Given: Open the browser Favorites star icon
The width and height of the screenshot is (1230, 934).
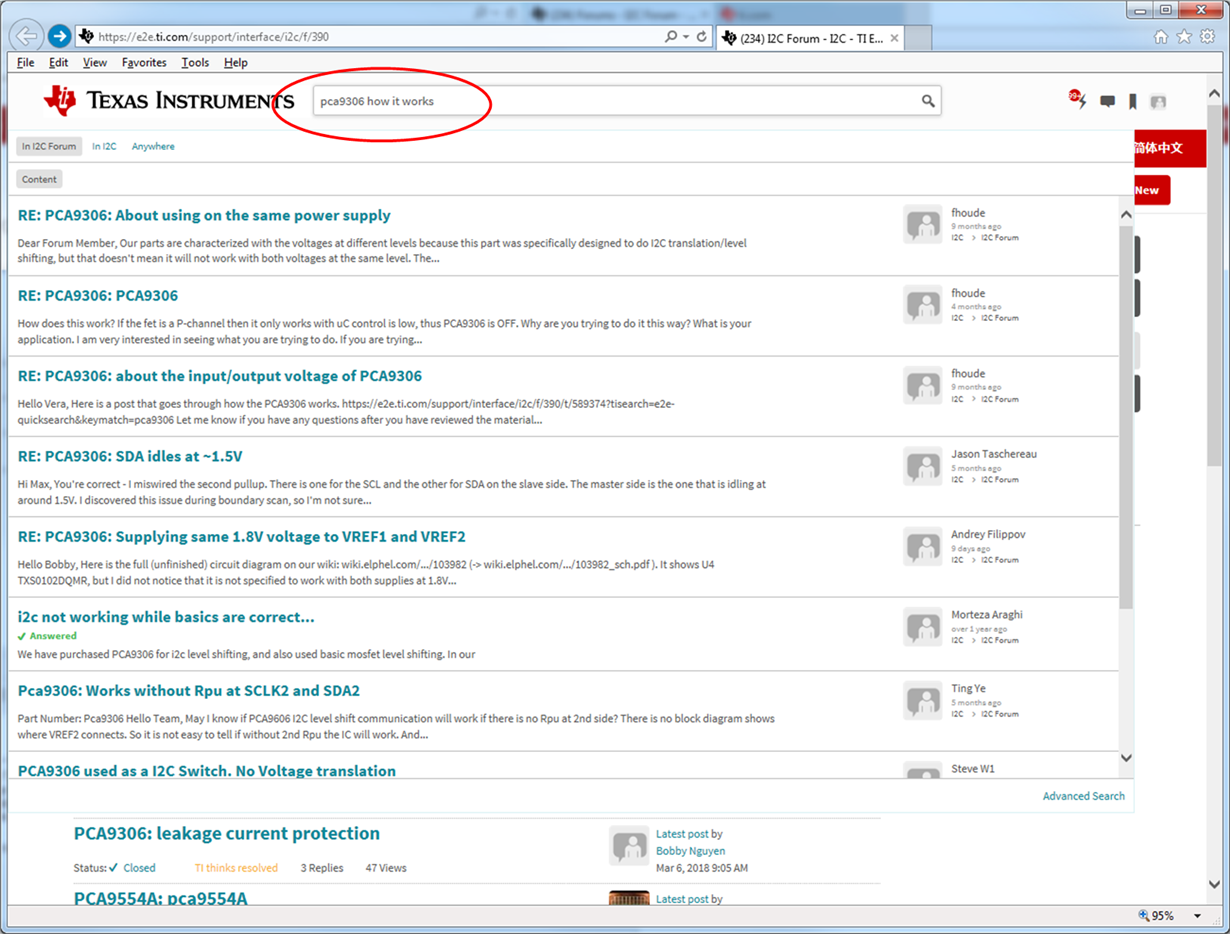Looking at the screenshot, I should 1184,36.
